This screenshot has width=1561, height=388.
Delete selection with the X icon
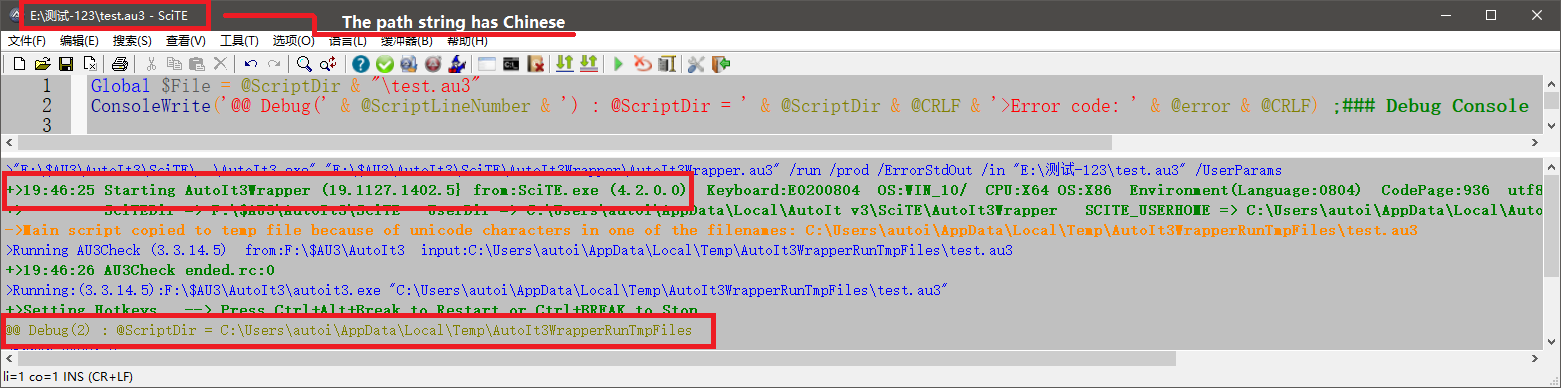tap(220, 64)
